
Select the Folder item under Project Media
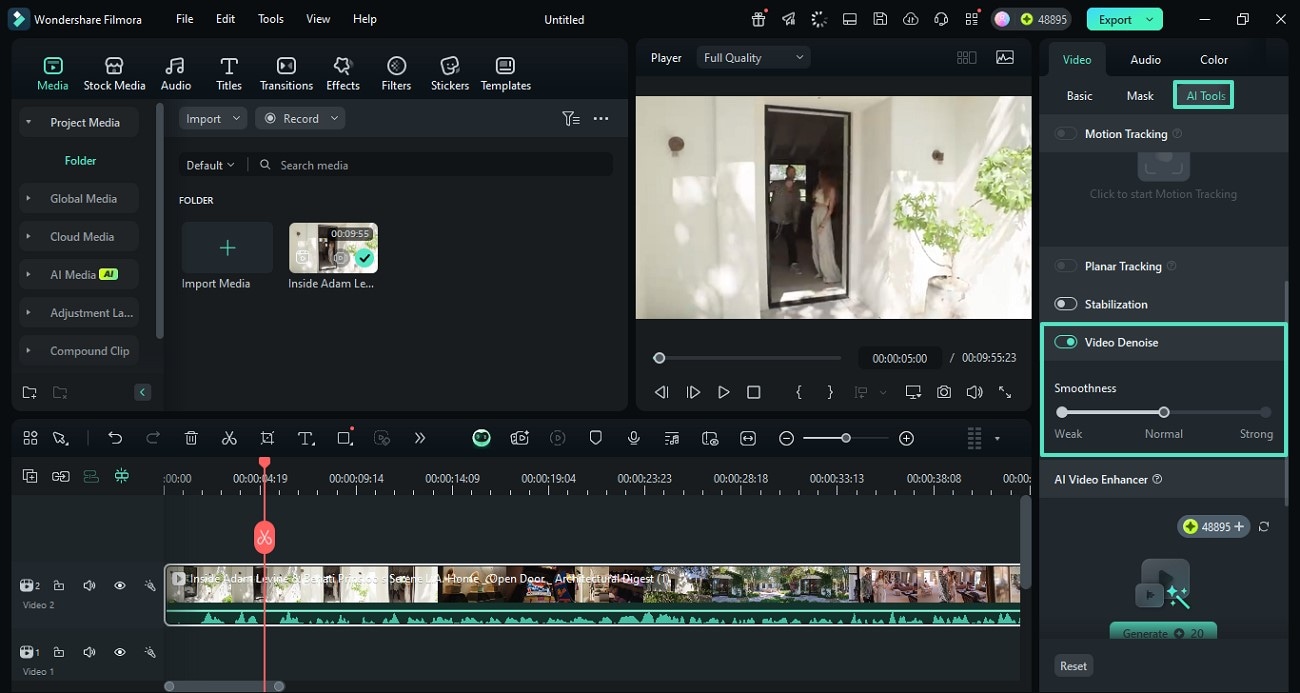point(81,160)
